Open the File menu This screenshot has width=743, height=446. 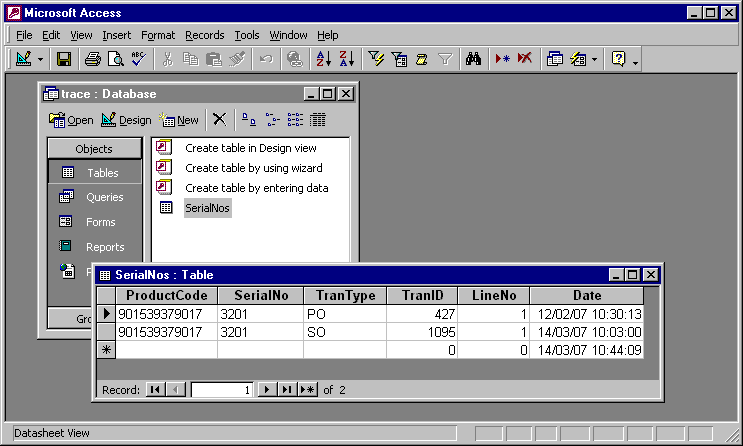pos(24,35)
